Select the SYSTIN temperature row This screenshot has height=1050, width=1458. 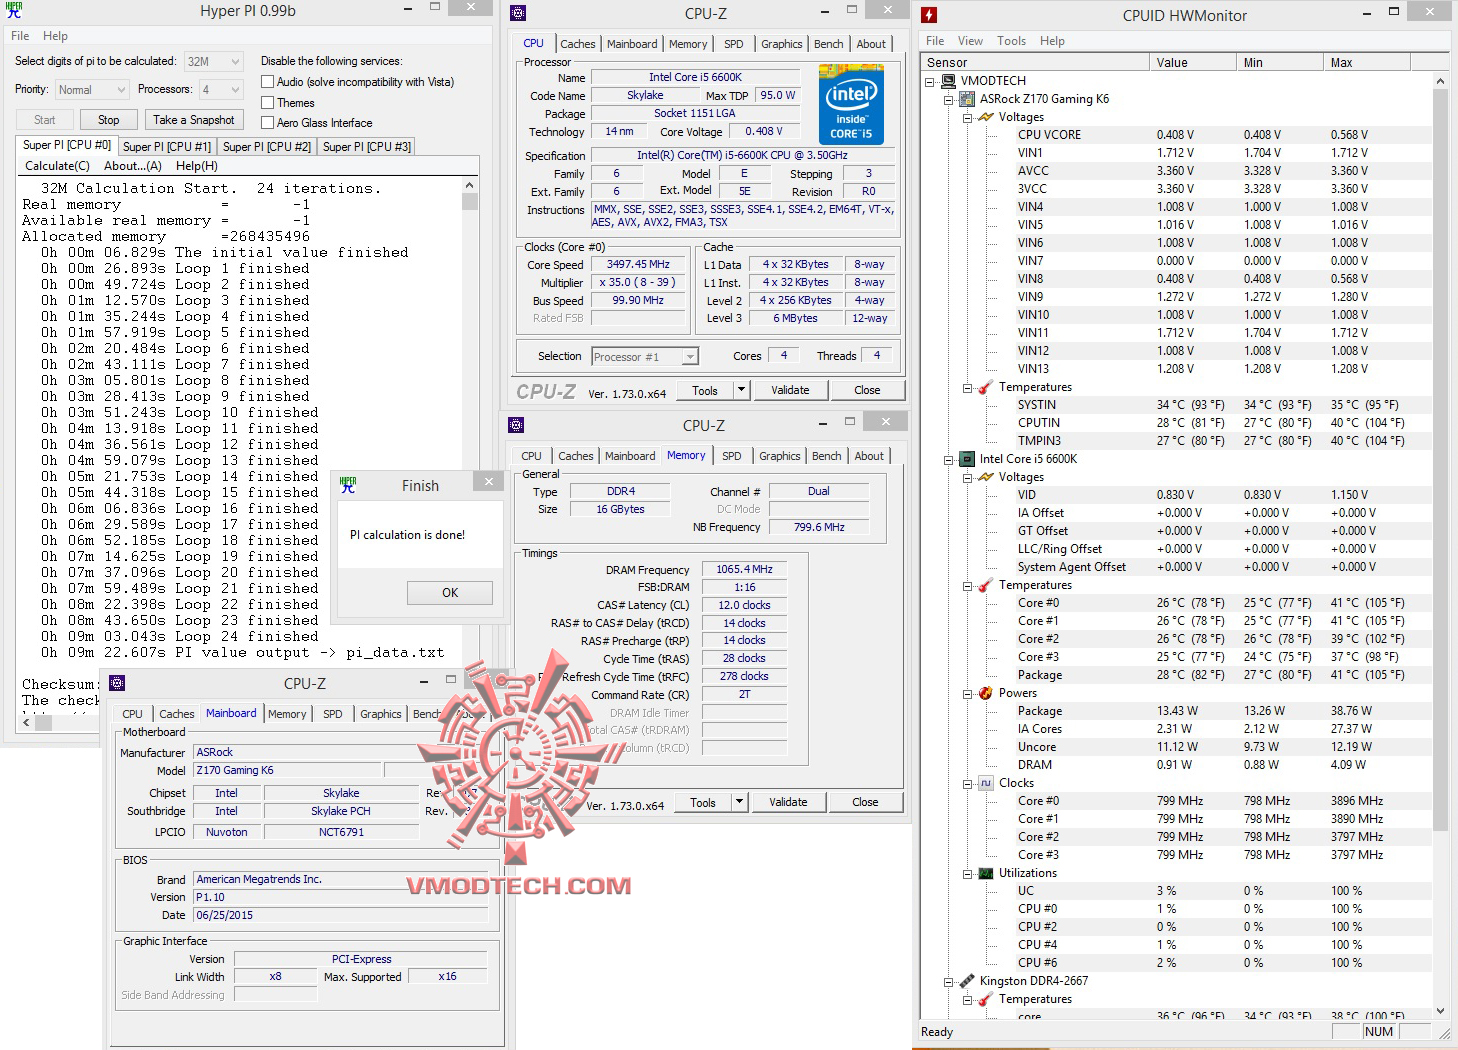[1225, 405]
